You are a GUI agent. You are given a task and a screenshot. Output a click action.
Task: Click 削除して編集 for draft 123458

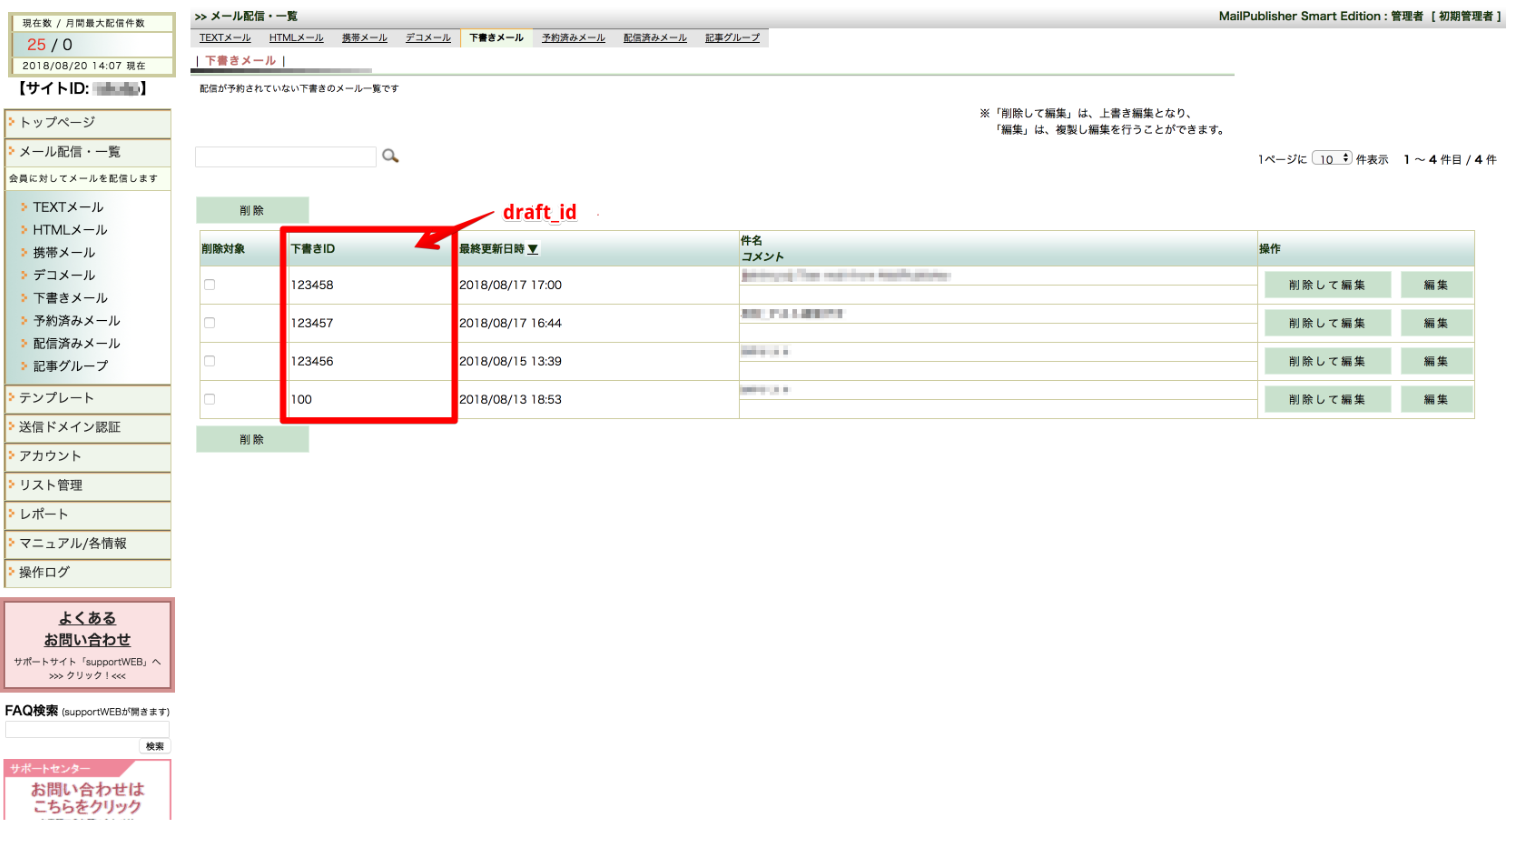point(1326,285)
